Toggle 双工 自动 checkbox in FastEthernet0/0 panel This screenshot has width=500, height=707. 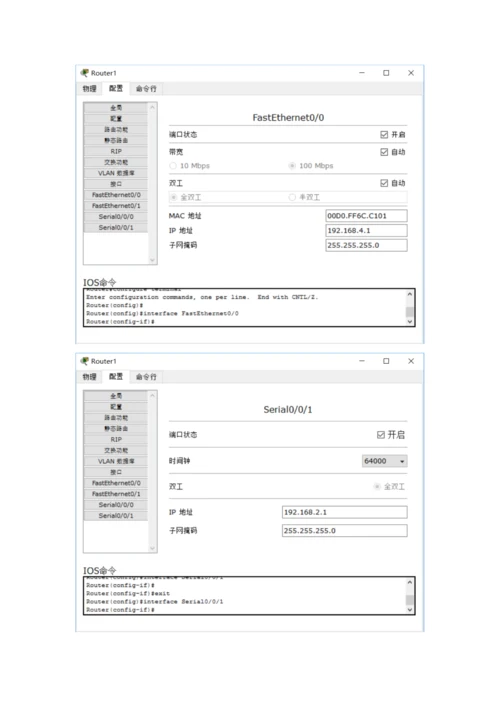(384, 183)
